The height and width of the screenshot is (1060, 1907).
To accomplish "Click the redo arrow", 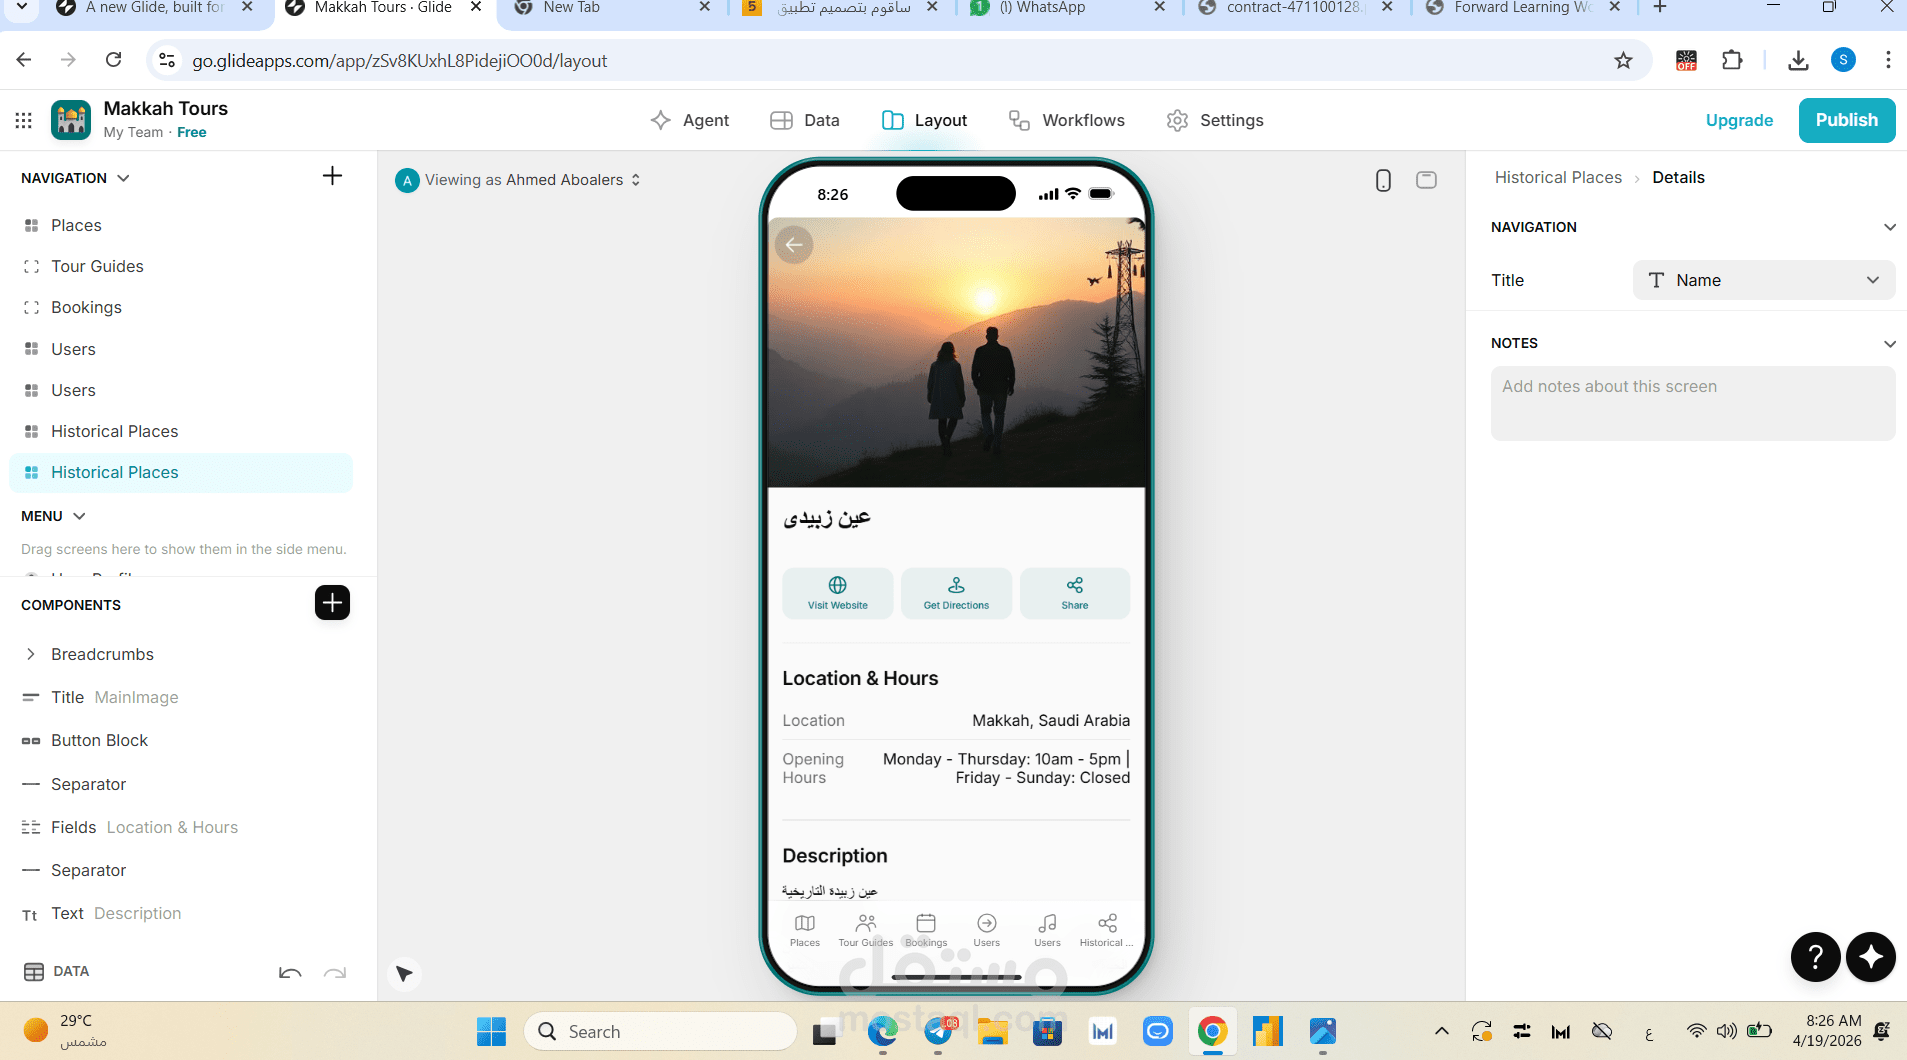I will (335, 972).
